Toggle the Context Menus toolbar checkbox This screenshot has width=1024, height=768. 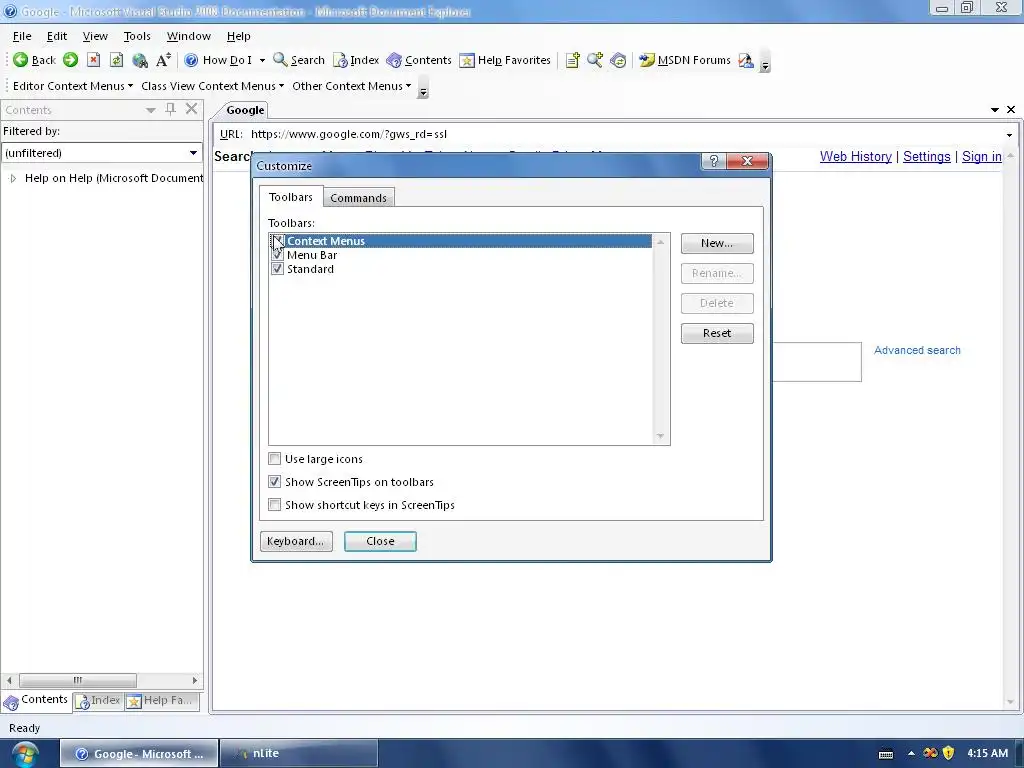(x=277, y=241)
